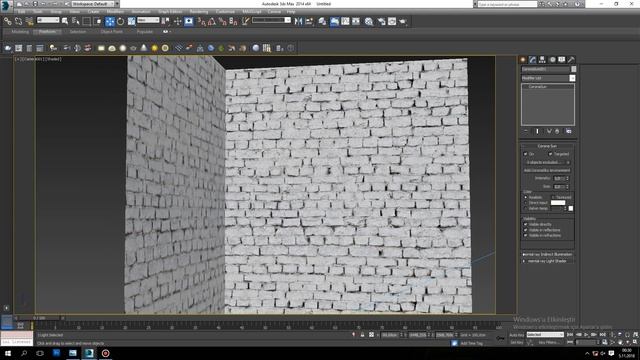640x360 pixels.
Task: Open the Modifiers menu
Action: (115, 11)
